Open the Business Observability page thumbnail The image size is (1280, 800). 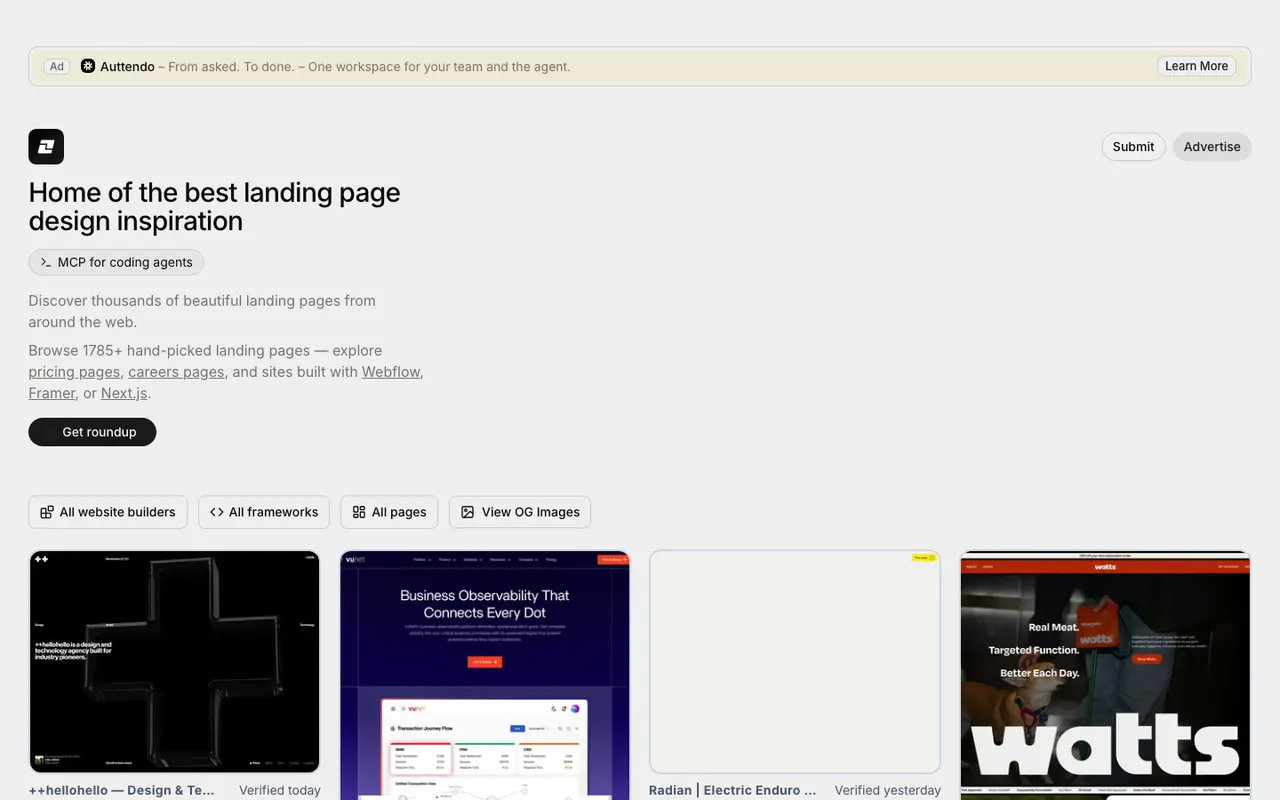click(485, 675)
